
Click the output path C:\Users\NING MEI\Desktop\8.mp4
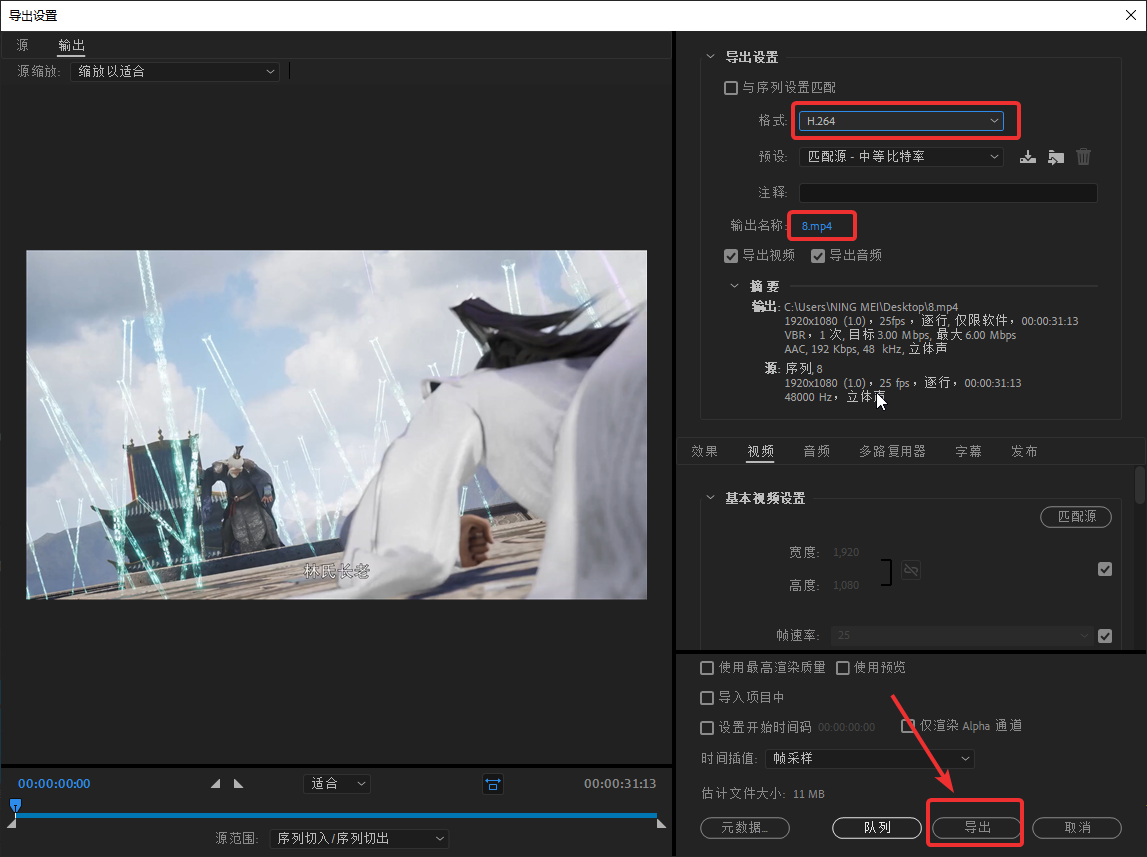[870, 307]
